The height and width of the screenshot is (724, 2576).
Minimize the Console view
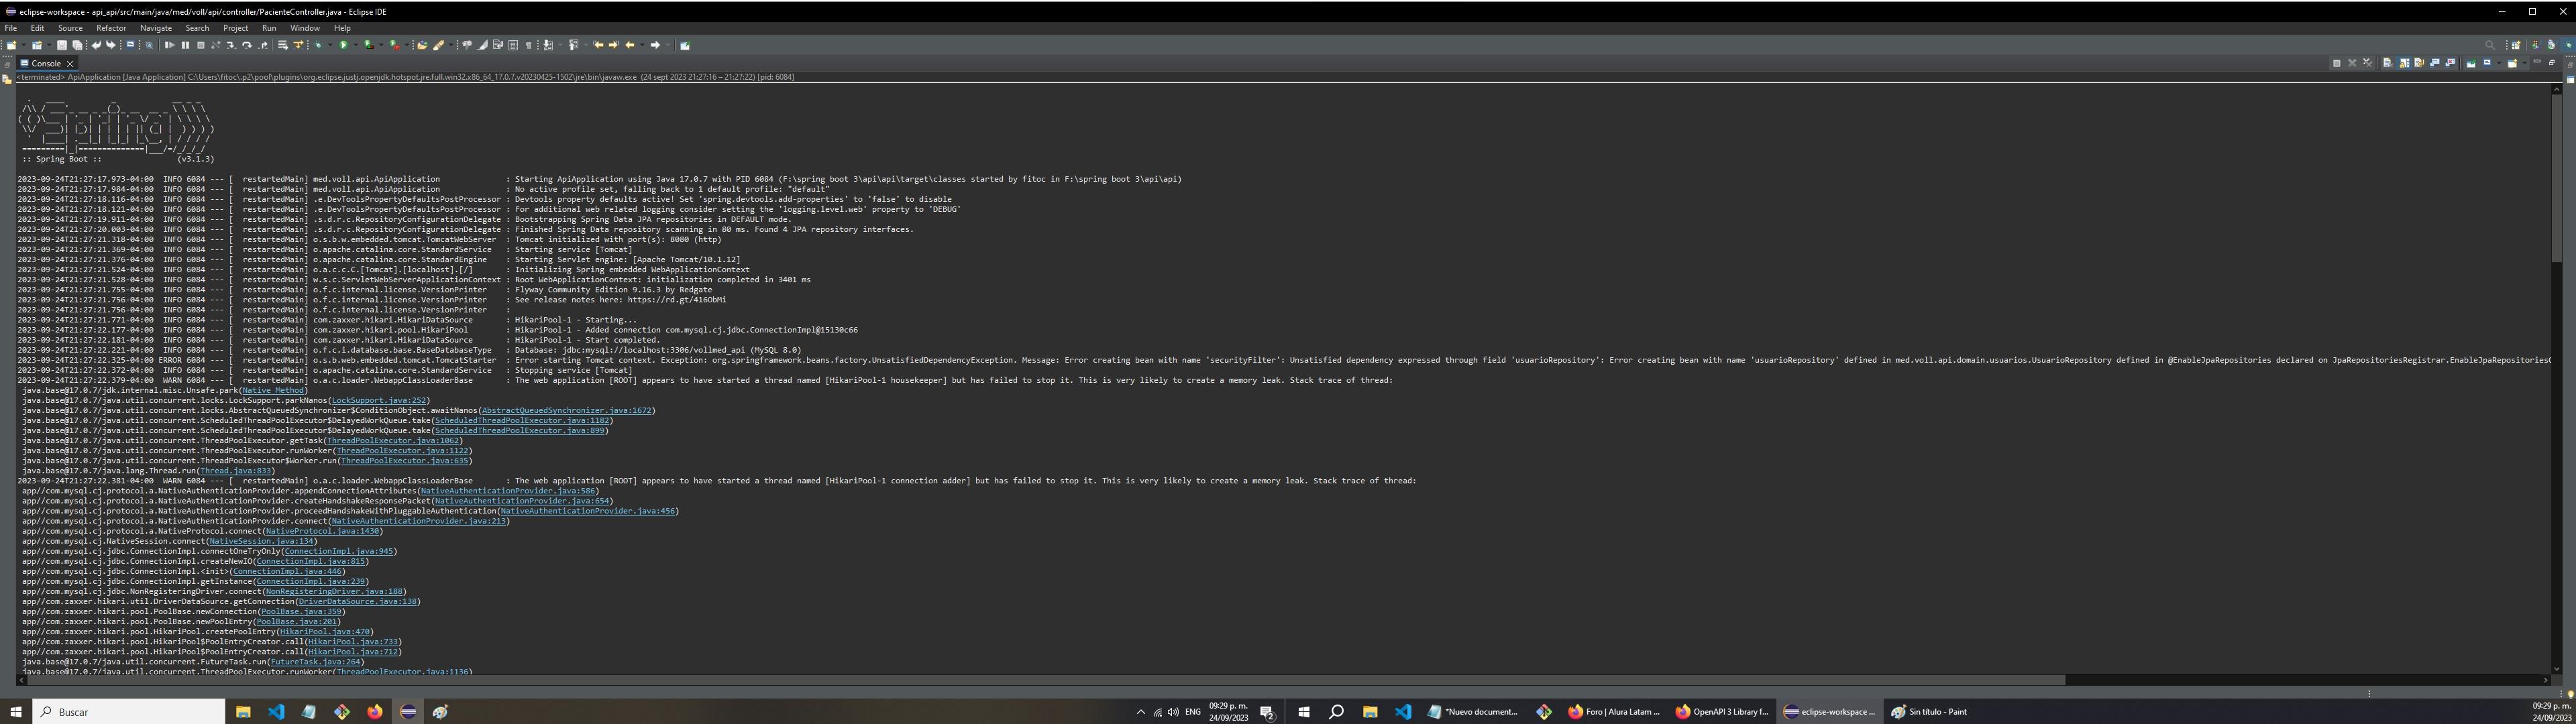(2537, 63)
